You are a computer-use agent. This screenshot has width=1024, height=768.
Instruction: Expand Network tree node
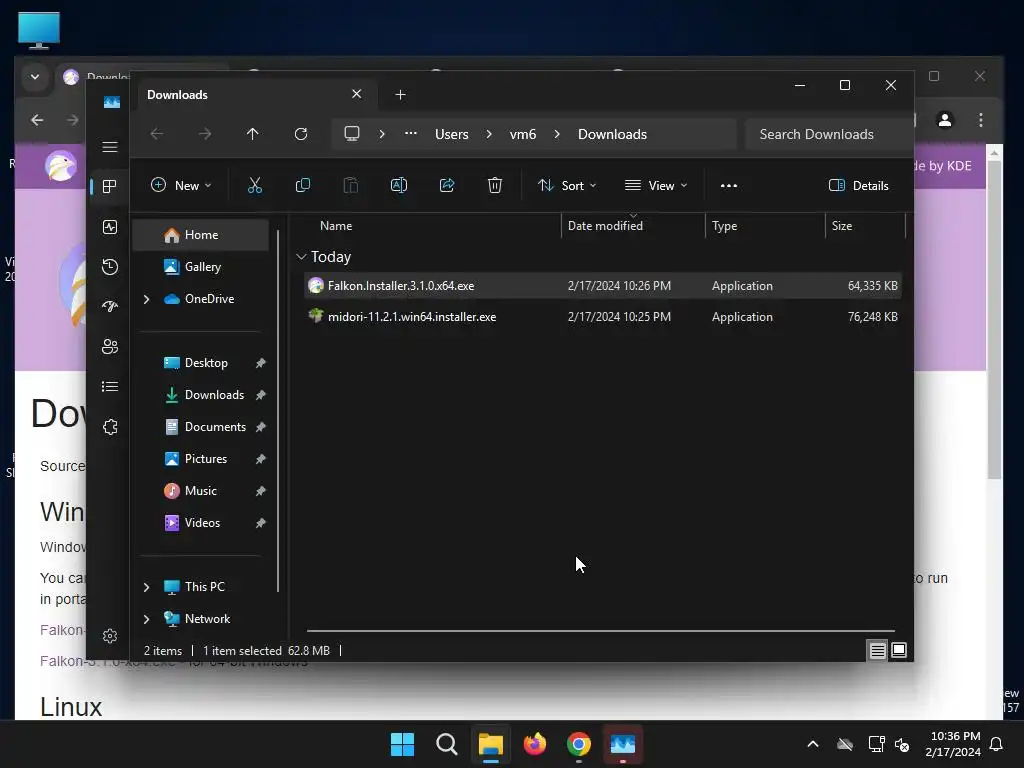146,619
